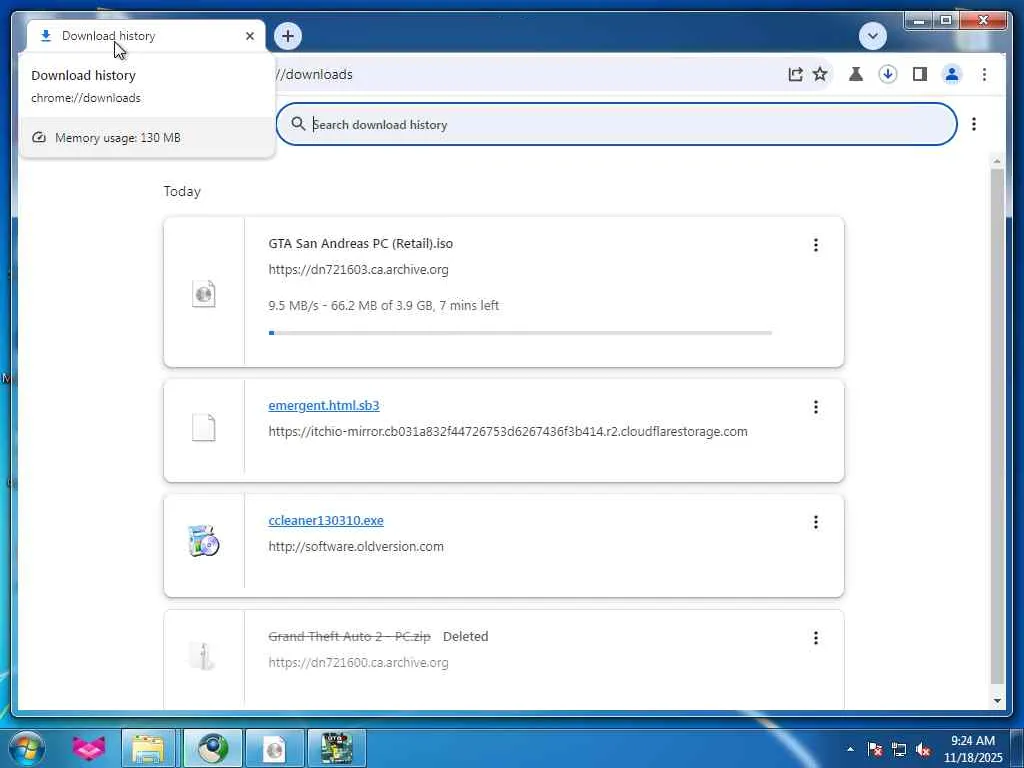Close the Download history tab

point(249,36)
